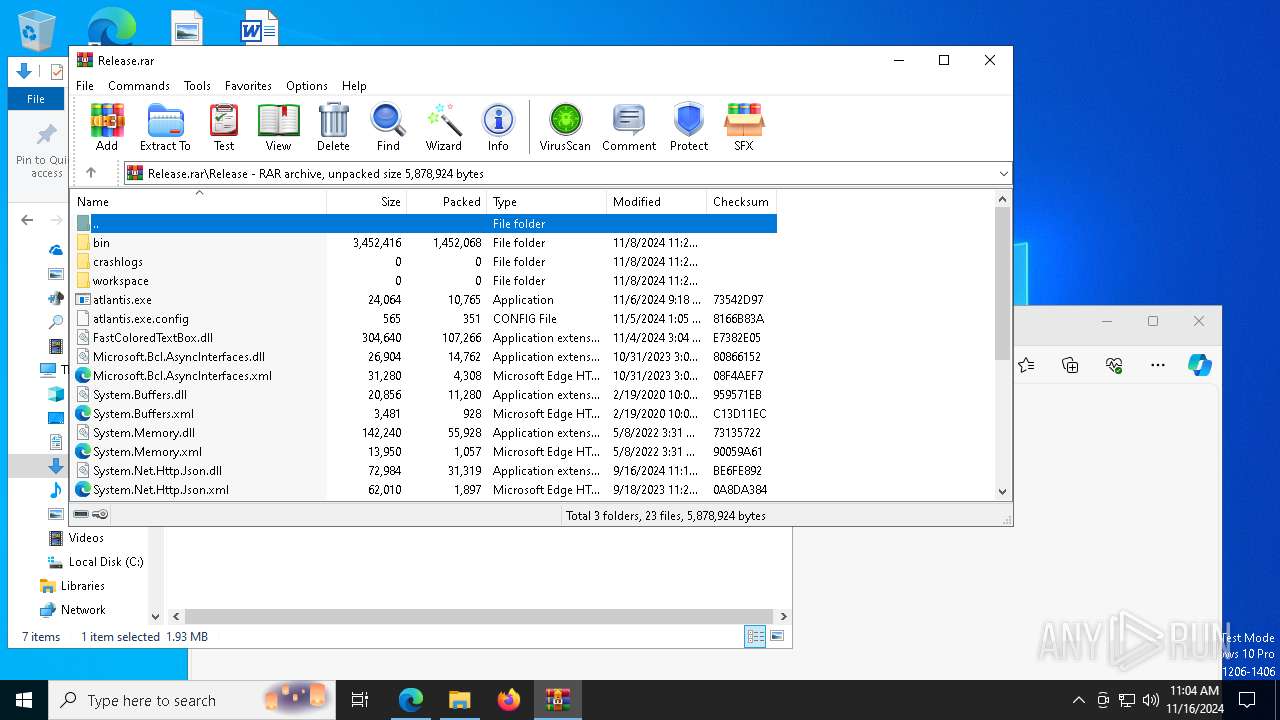Image resolution: width=1280 pixels, height=720 pixels.
Task: Open Microsoft Edge from the taskbar
Action: pyautogui.click(x=411, y=700)
